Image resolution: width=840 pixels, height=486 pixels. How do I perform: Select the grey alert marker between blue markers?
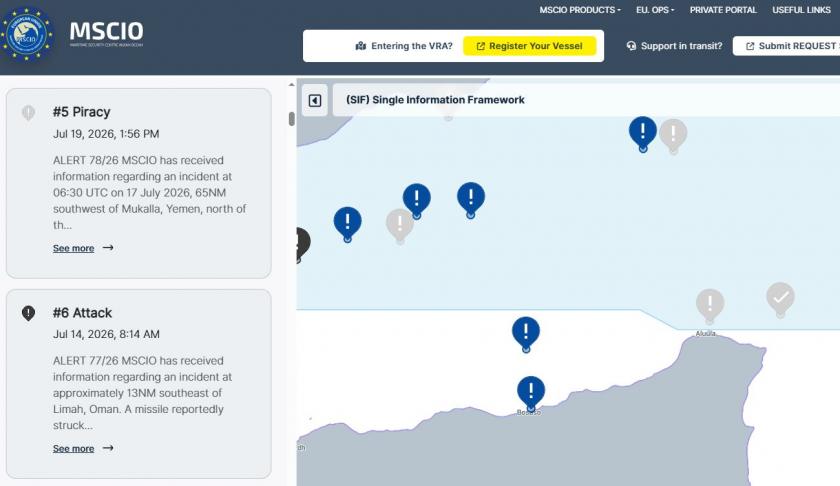[399, 224]
